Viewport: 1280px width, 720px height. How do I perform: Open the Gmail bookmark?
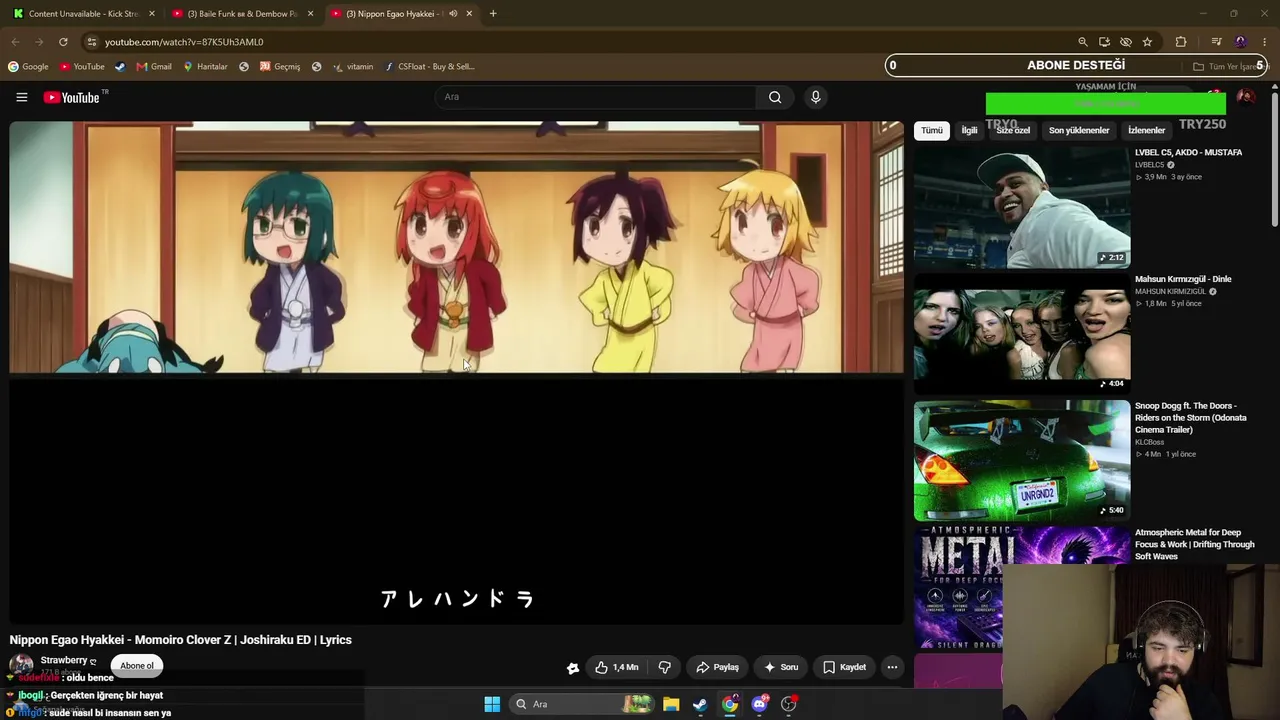click(x=154, y=67)
